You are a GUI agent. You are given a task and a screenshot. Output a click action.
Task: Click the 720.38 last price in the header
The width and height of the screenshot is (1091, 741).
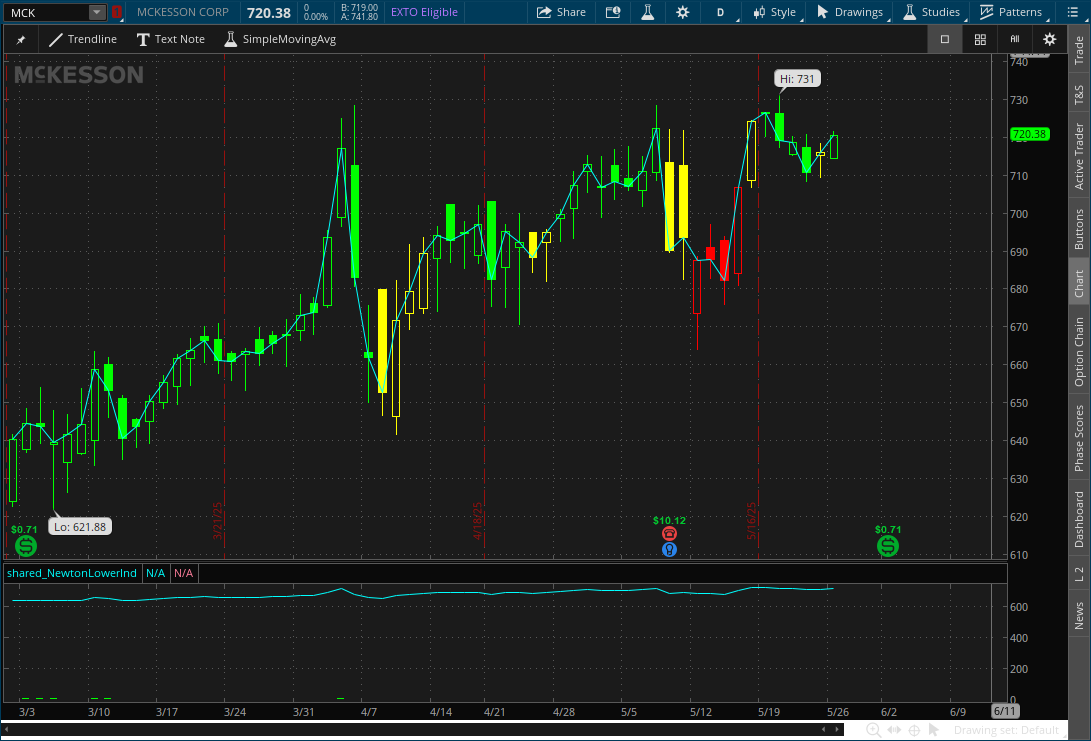[269, 13]
